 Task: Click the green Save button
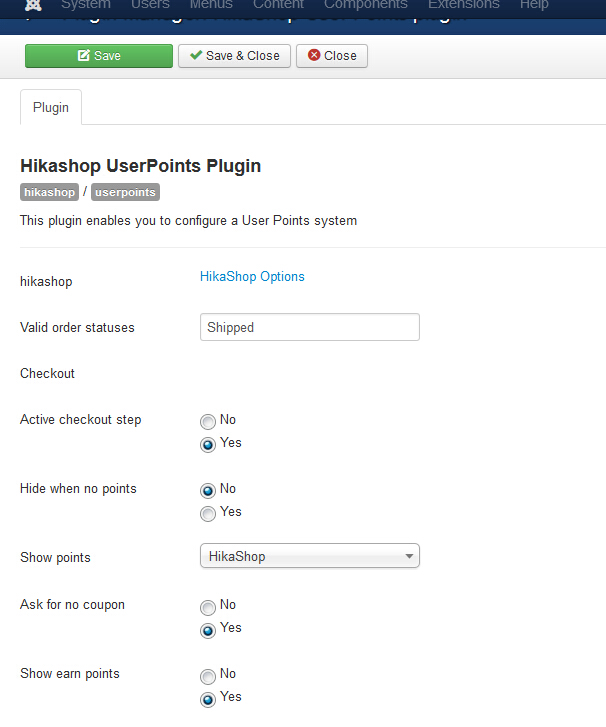coord(99,56)
